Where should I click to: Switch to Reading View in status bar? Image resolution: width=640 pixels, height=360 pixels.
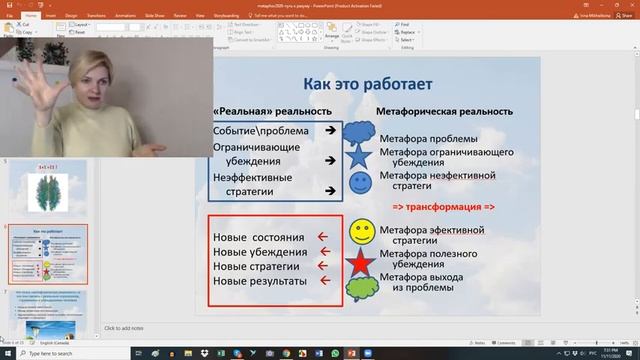point(553,343)
